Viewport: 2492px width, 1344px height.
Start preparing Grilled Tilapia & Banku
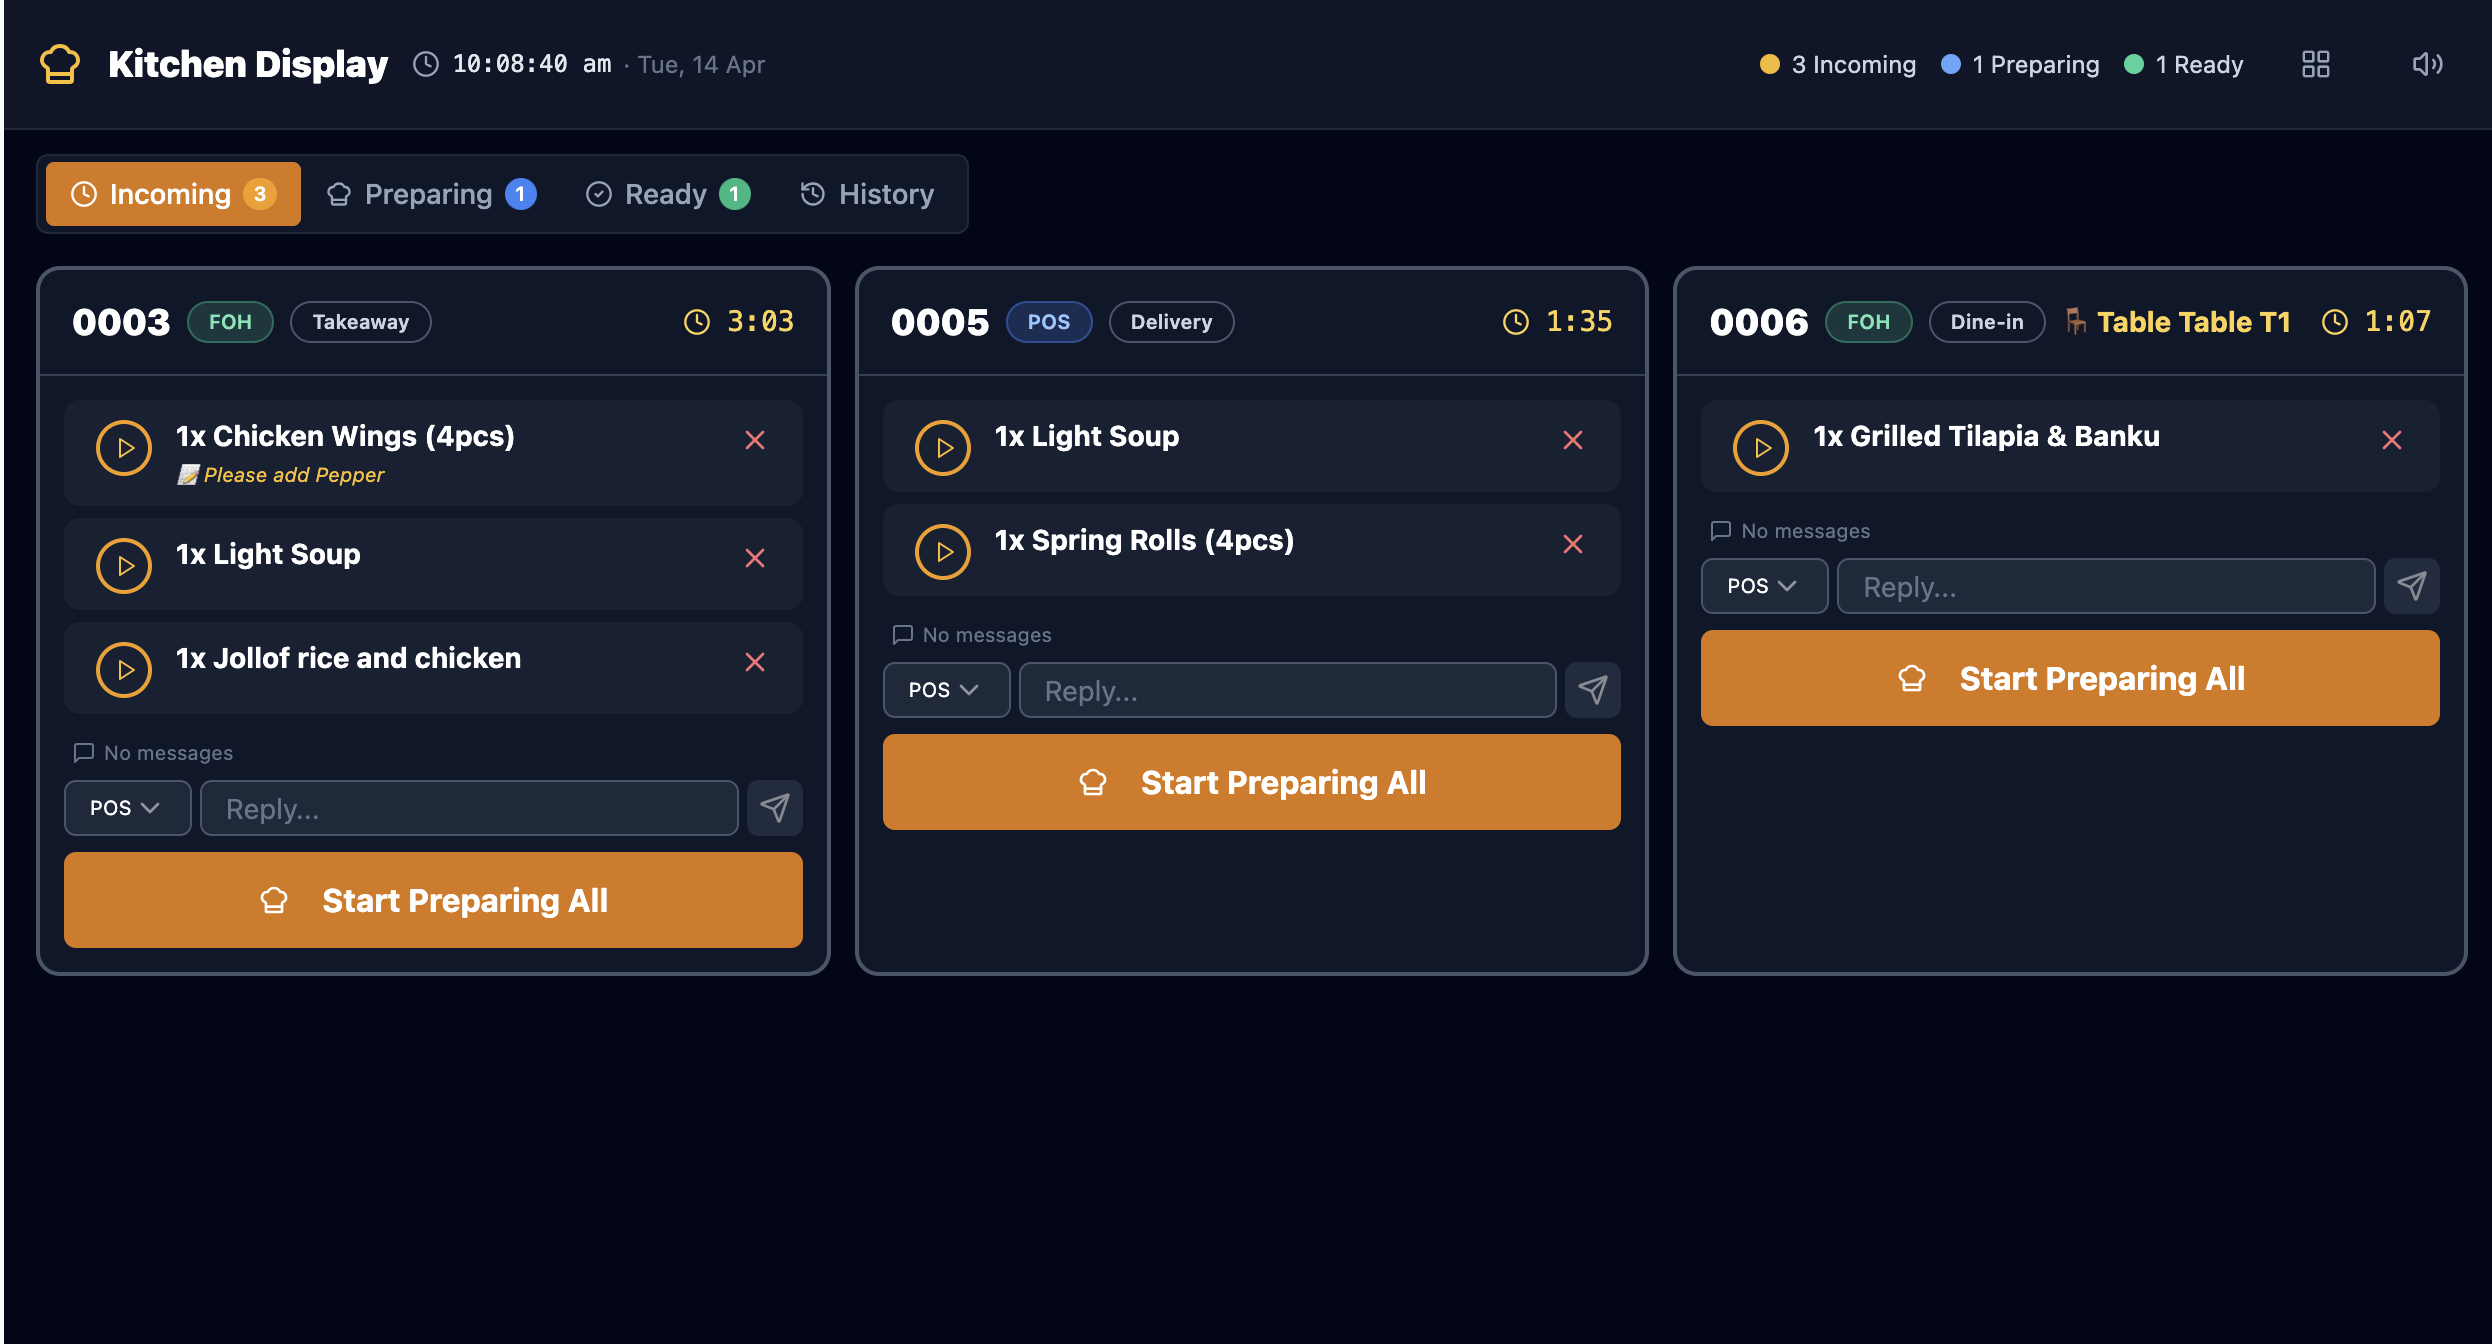(1761, 448)
